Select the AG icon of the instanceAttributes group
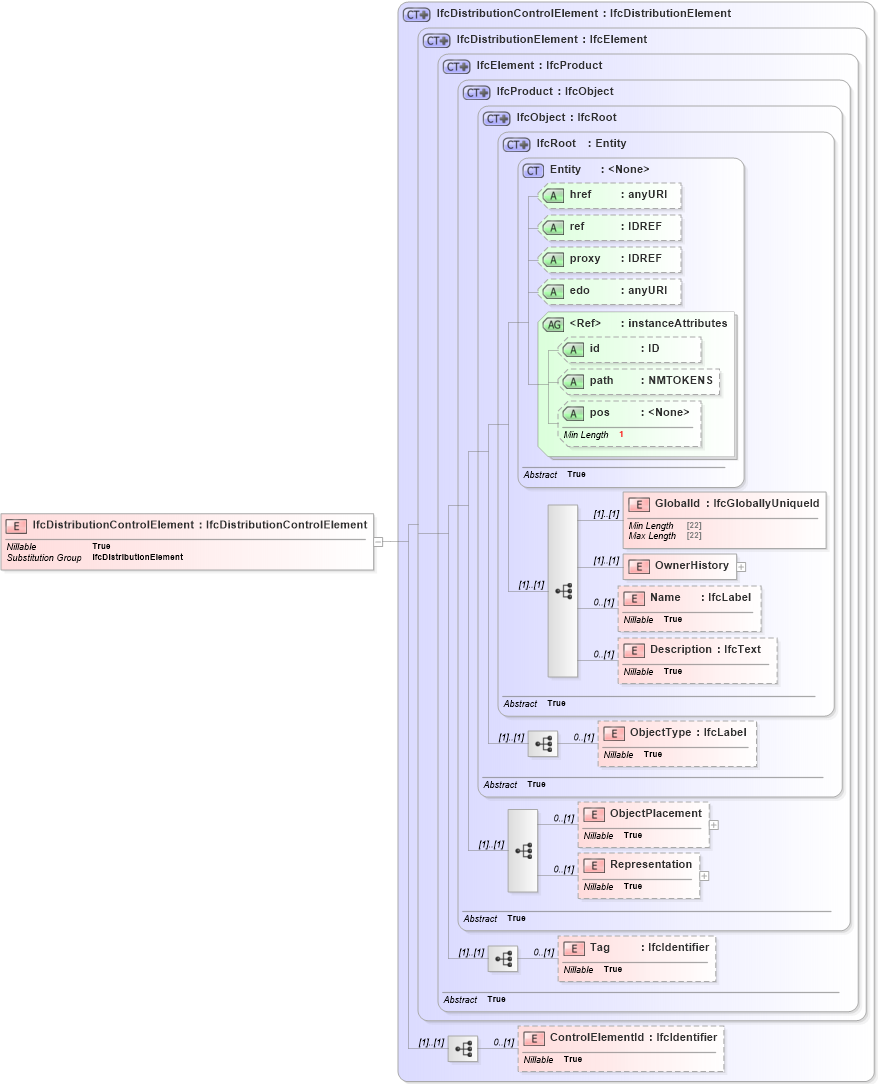This screenshot has width=878, height=1084. point(555,323)
